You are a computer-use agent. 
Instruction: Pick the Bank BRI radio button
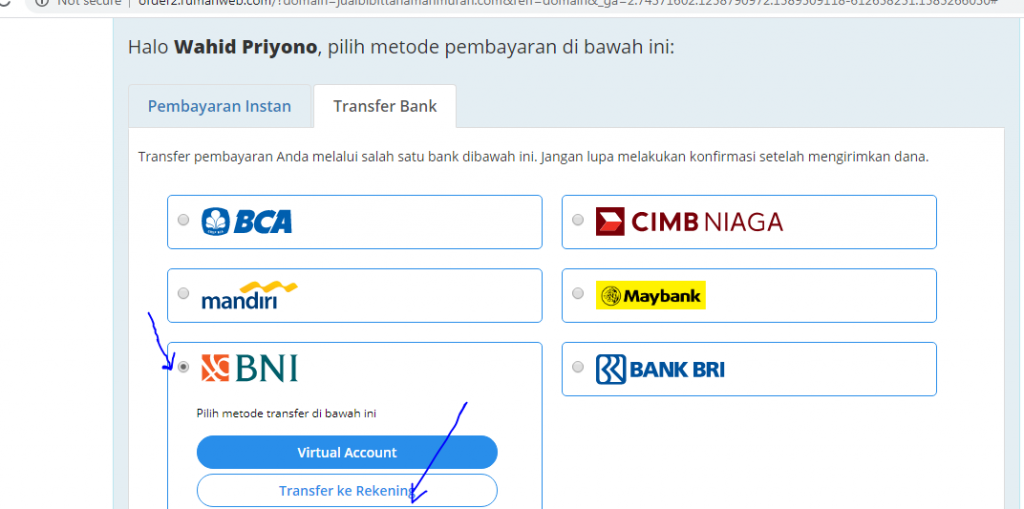click(x=577, y=367)
